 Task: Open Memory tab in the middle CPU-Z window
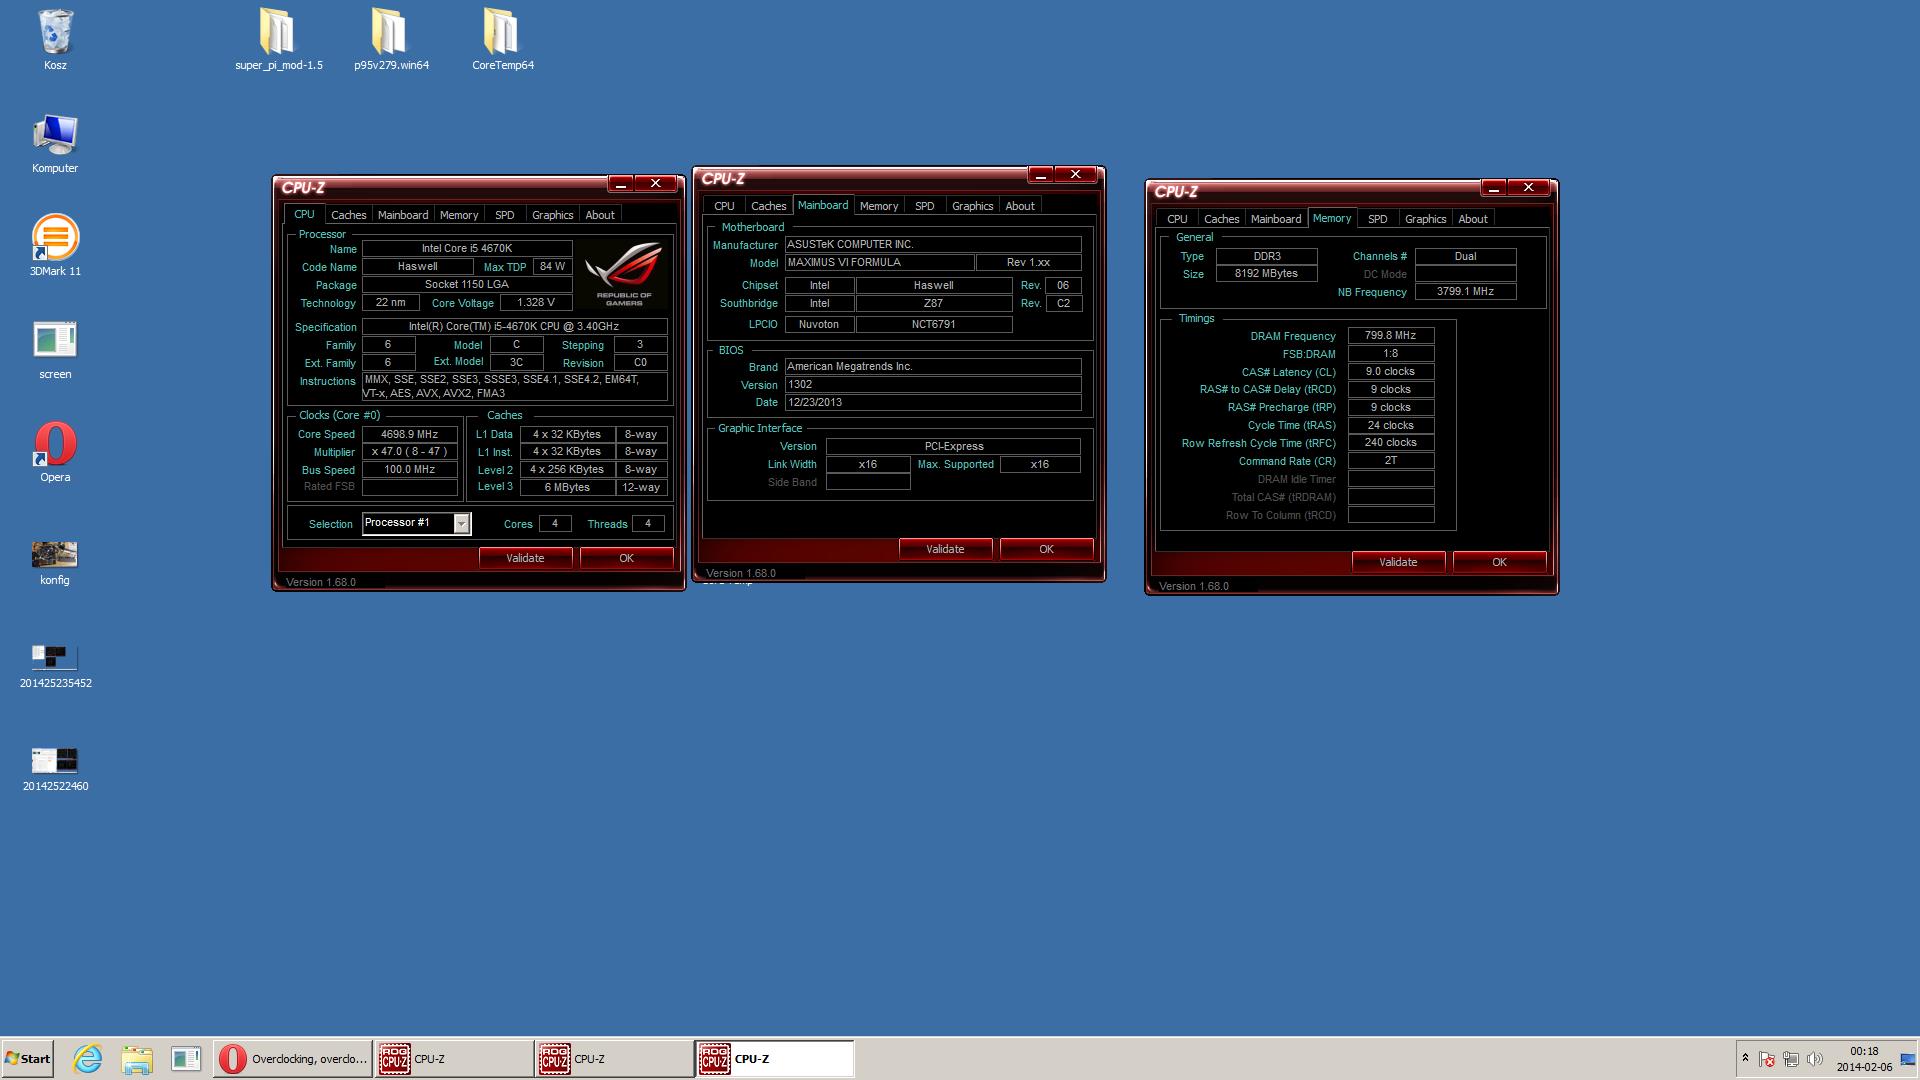click(879, 206)
